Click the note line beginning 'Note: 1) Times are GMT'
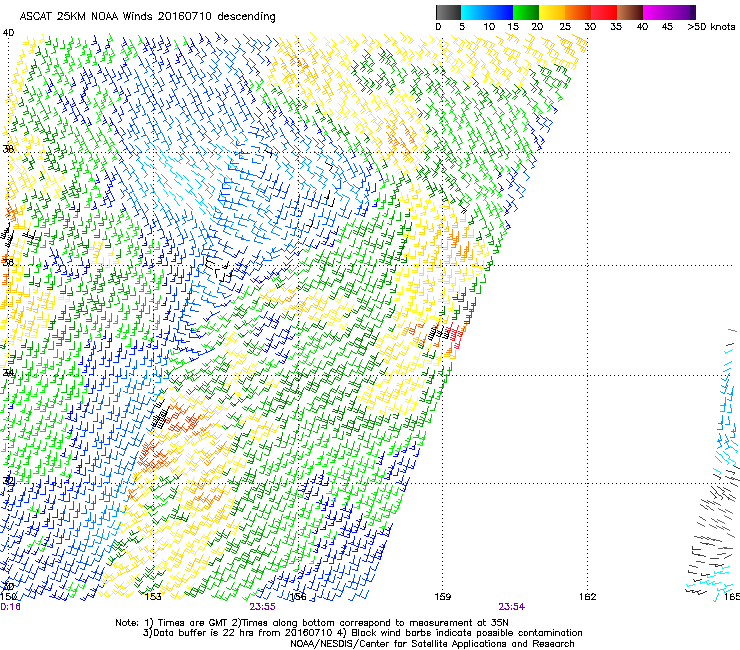Viewport: 740px width, 650px height. tap(312, 623)
